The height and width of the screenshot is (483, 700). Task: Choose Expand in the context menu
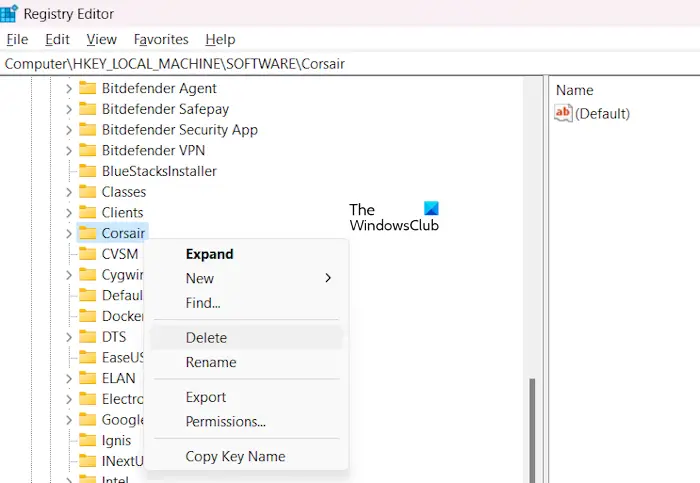[x=246, y=254]
